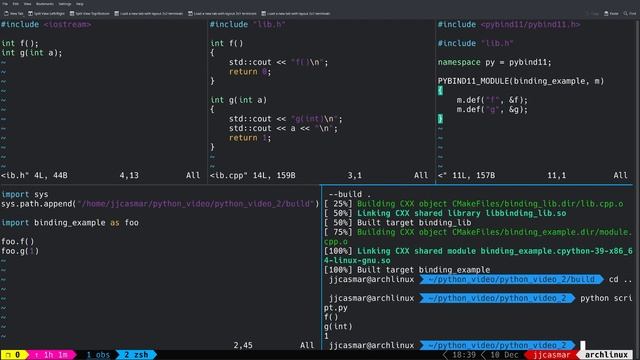640x360 pixels.
Task: Load new tab with 1x2 terminals layout
Action: 296,13
